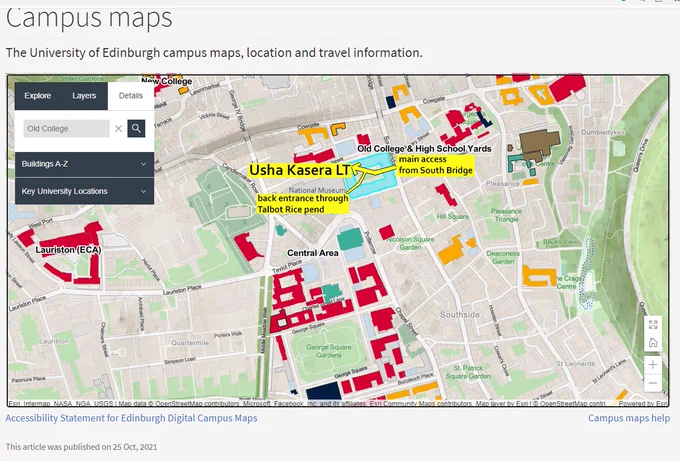Click the Lauriston (ECA) map label
This screenshot has height=461, width=680.
[x=68, y=250]
